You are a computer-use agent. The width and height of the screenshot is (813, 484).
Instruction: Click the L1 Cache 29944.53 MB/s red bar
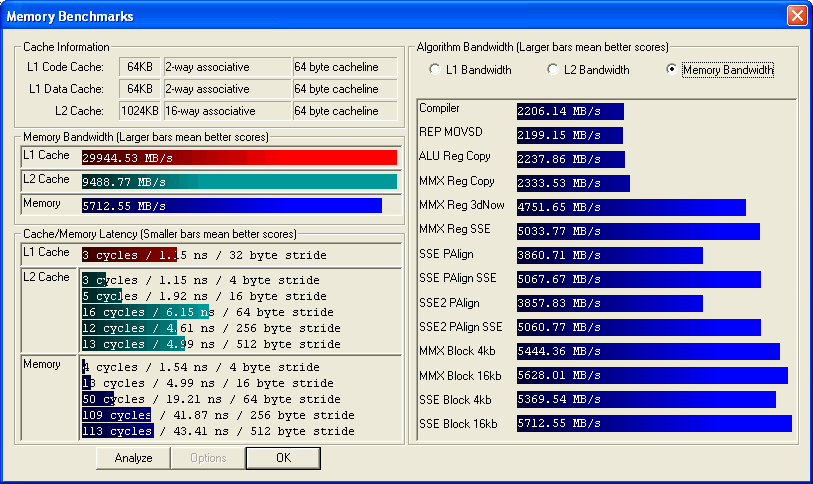coord(239,158)
